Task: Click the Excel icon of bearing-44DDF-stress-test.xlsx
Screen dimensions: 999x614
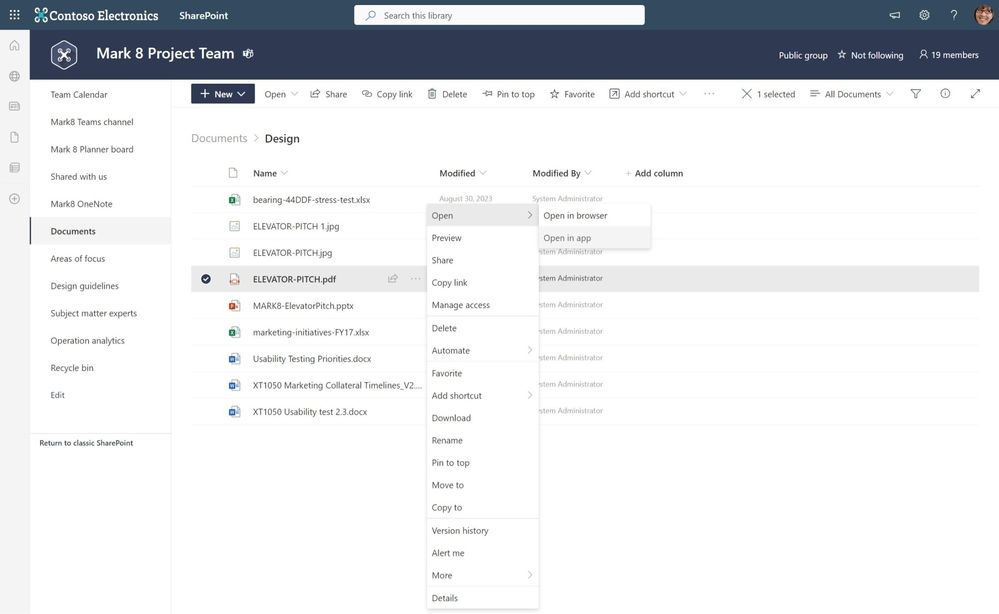Action: tap(234, 199)
